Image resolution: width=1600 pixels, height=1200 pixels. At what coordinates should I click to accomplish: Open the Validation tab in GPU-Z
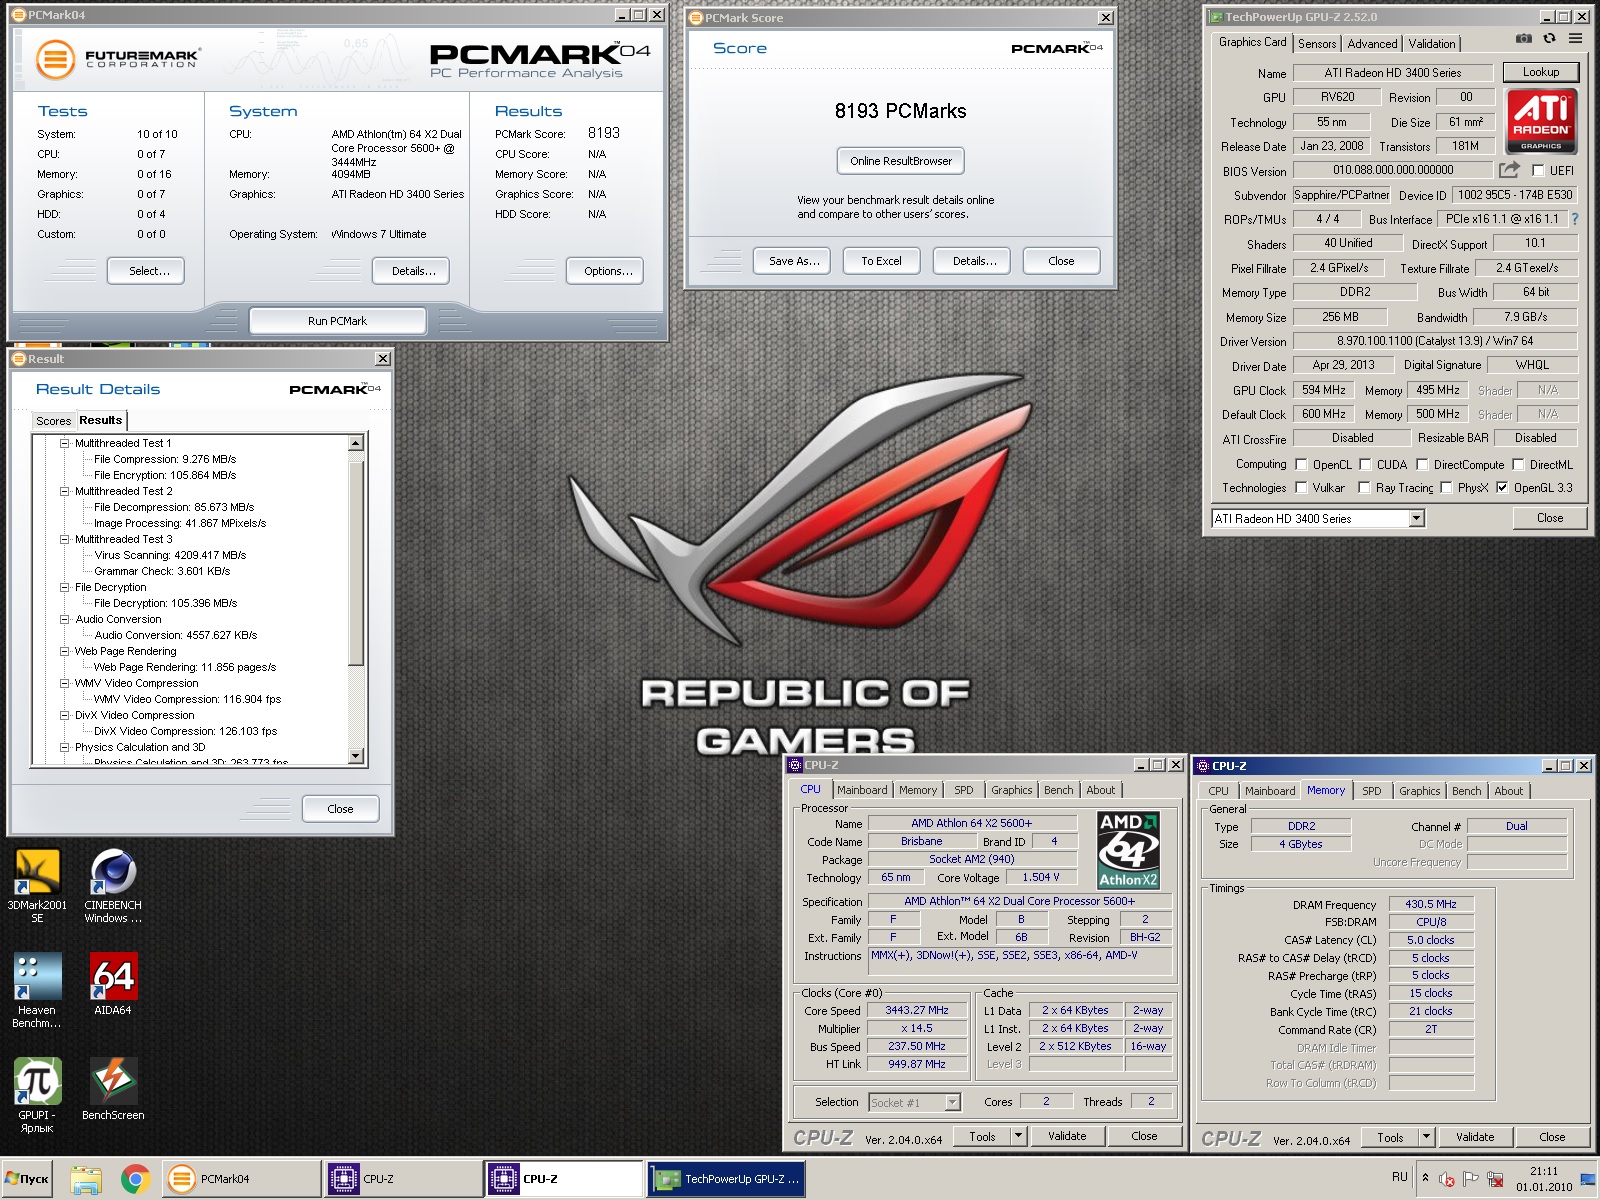pyautogui.click(x=1432, y=44)
